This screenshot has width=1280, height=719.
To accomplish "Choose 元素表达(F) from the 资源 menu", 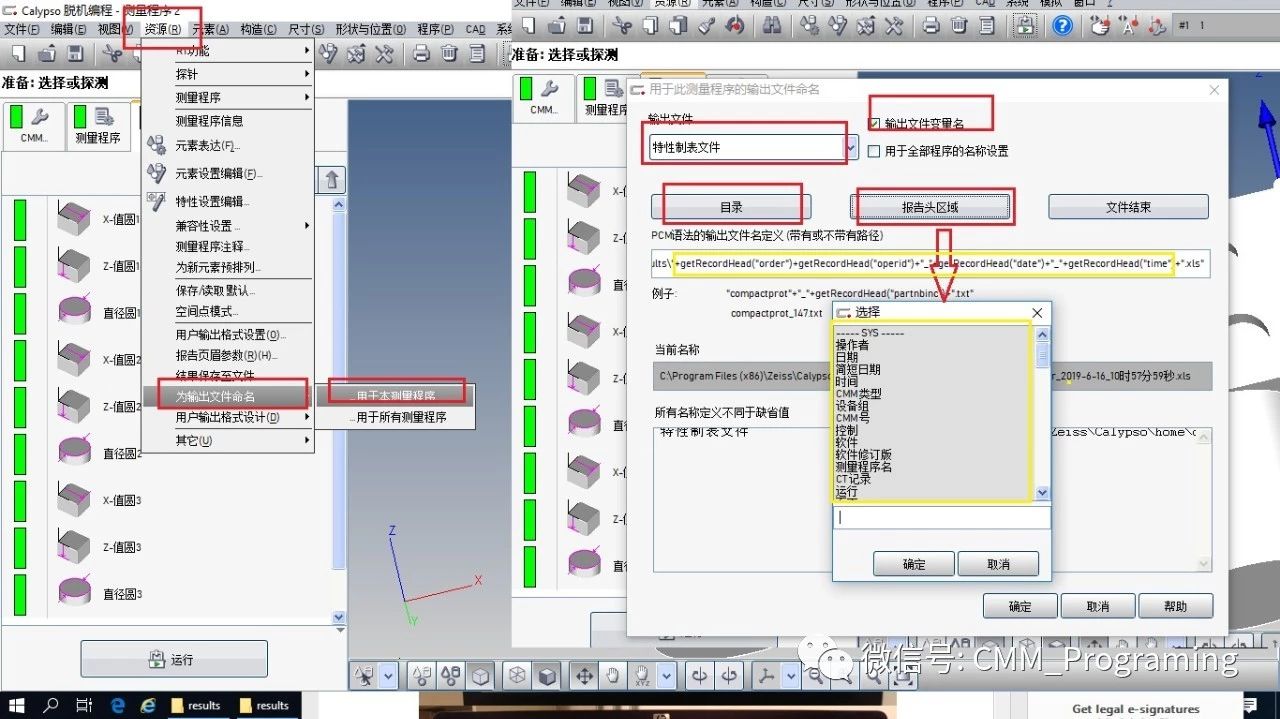I will point(228,146).
